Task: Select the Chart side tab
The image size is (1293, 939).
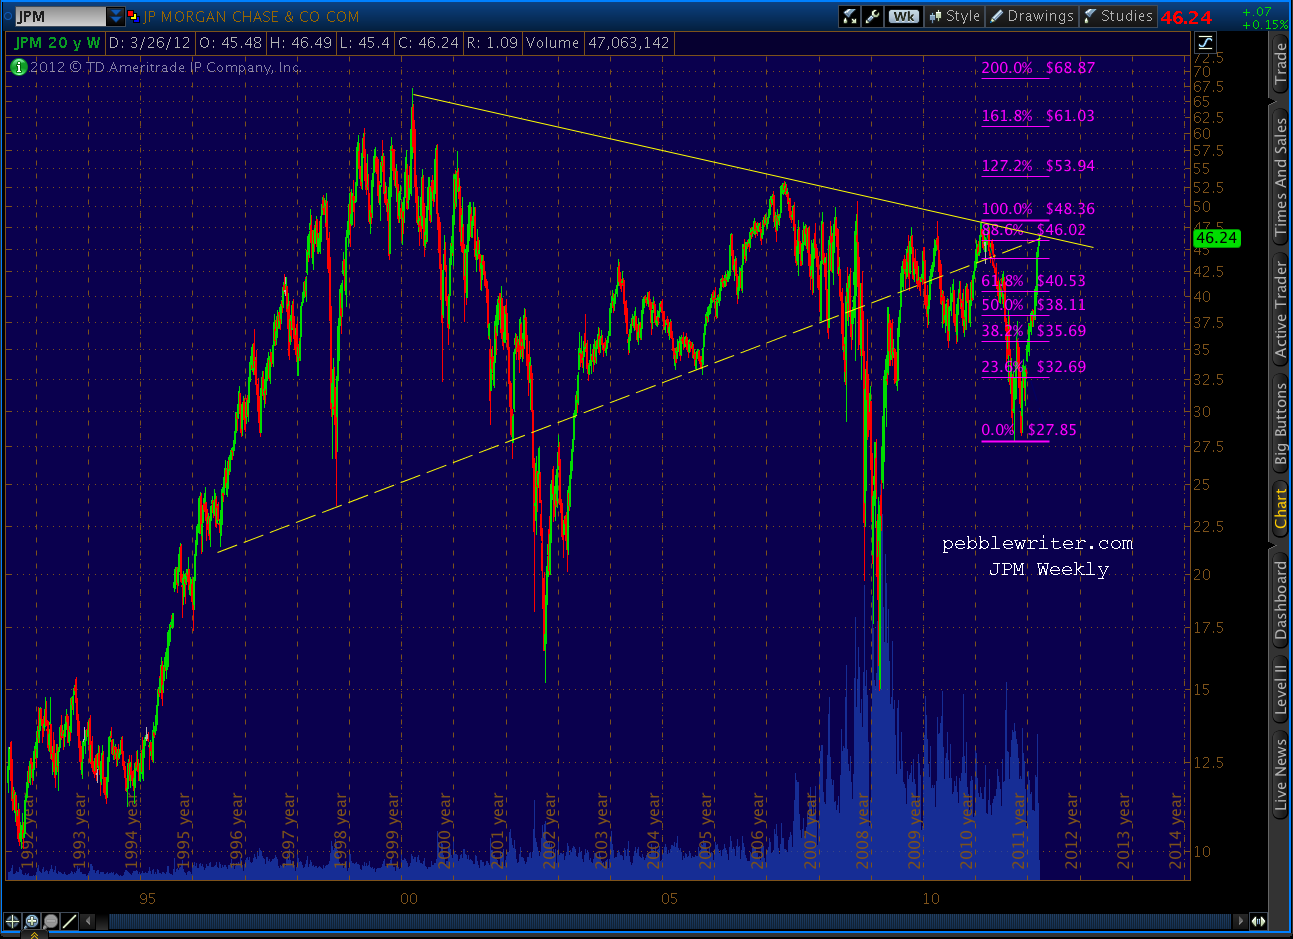Action: point(1280,509)
